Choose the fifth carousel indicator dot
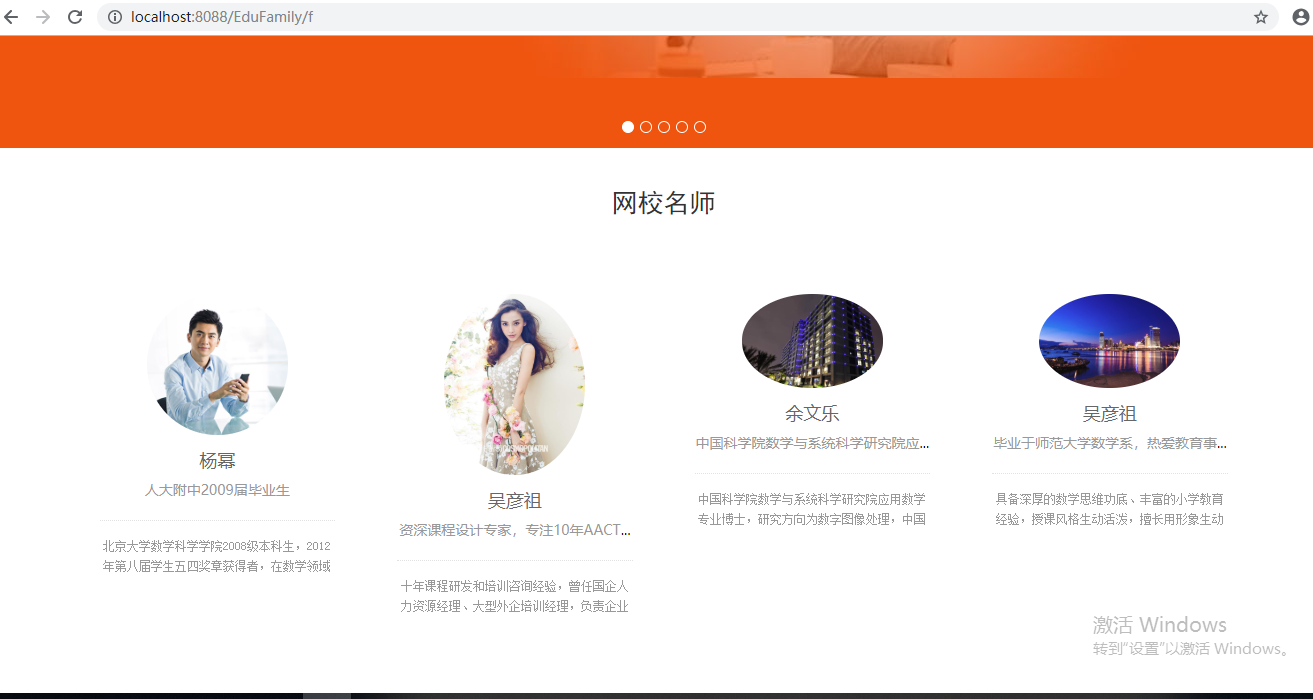Screen dimensions: 1313x699 tap(700, 127)
